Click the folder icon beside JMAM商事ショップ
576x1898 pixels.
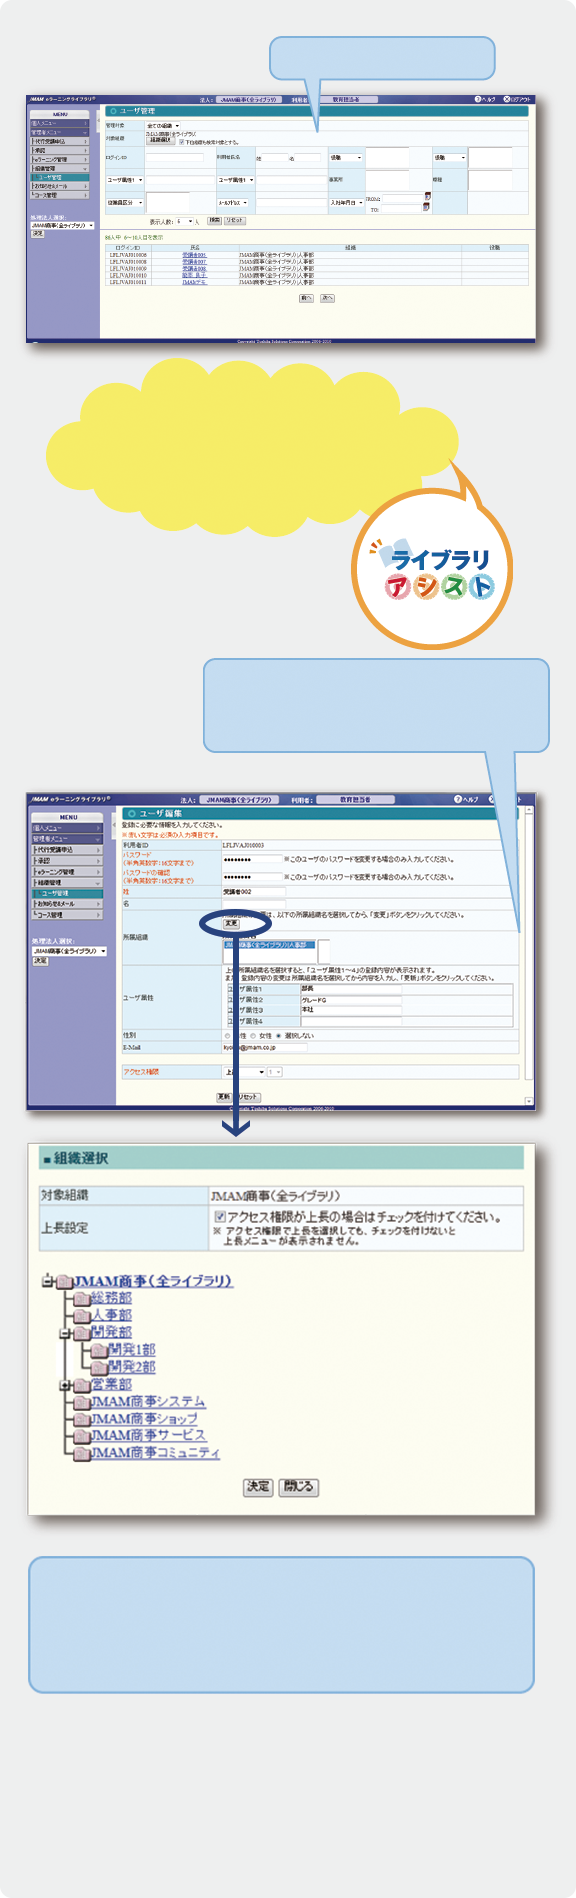(83, 1419)
